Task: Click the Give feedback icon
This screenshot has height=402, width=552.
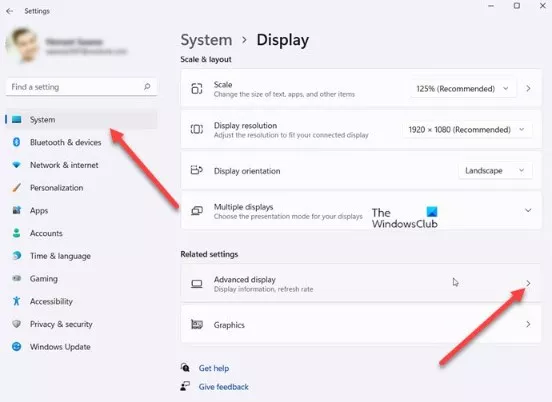Action: coord(185,386)
